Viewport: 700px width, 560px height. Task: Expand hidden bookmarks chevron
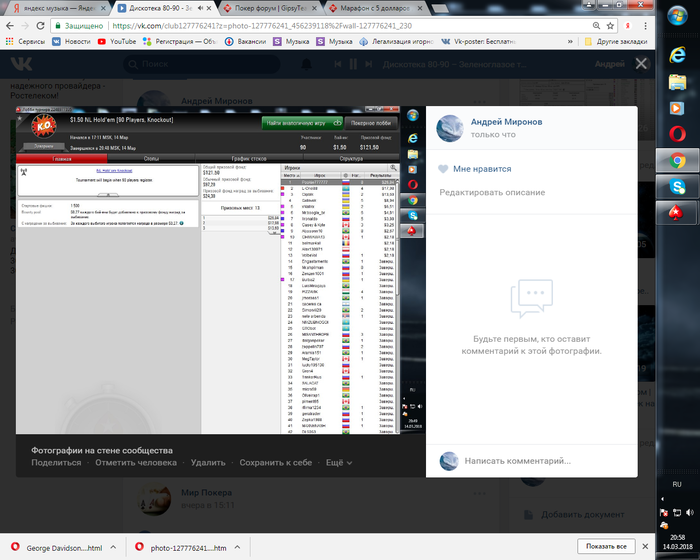click(x=570, y=42)
